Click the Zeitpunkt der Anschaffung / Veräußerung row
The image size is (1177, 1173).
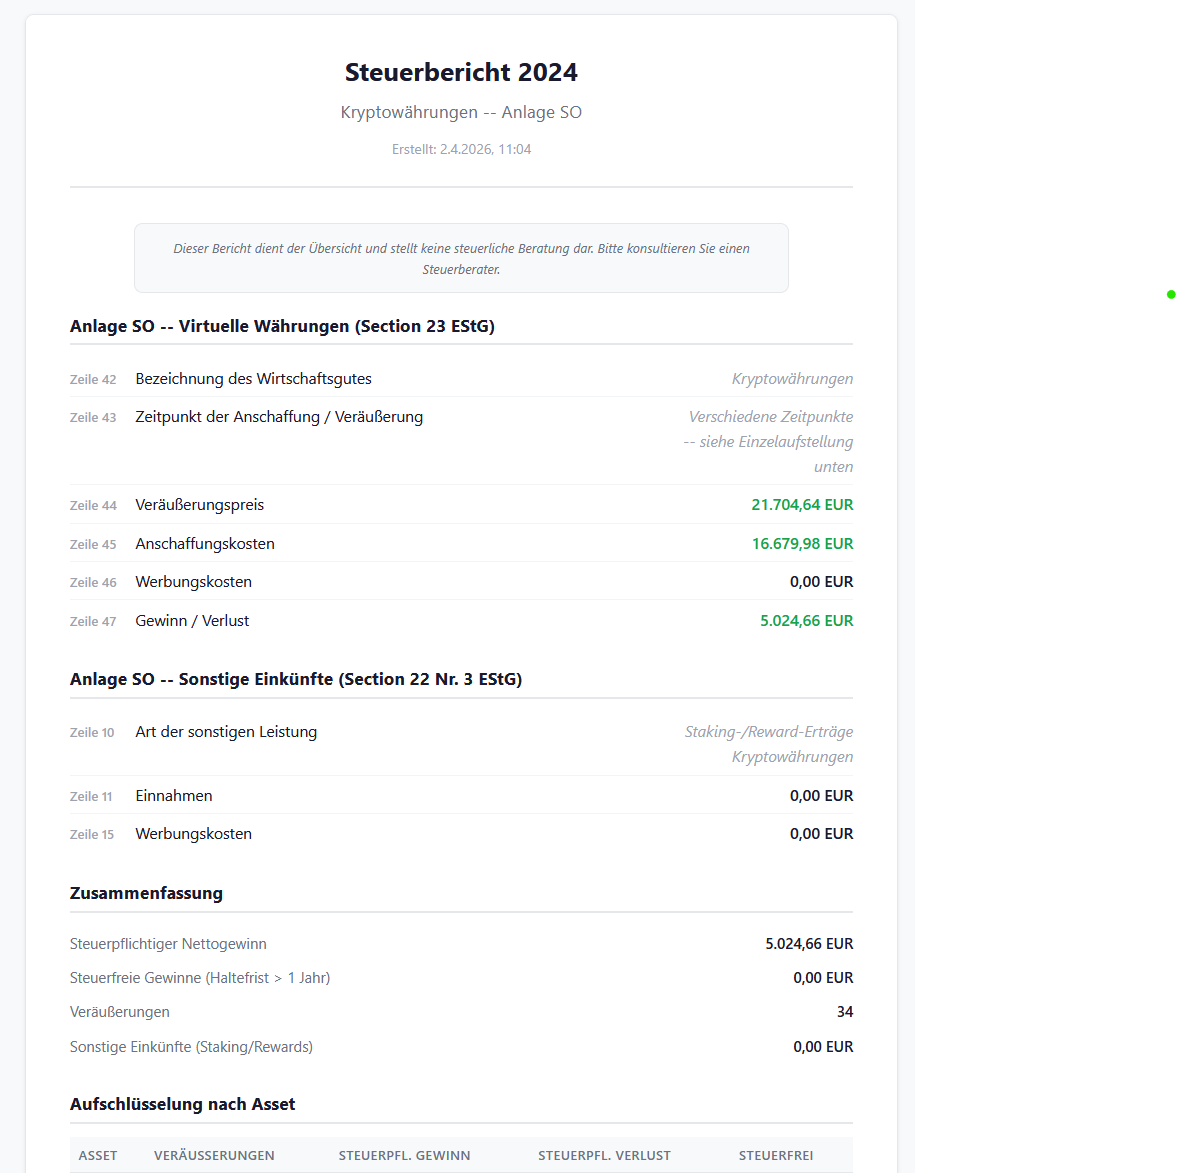click(279, 417)
